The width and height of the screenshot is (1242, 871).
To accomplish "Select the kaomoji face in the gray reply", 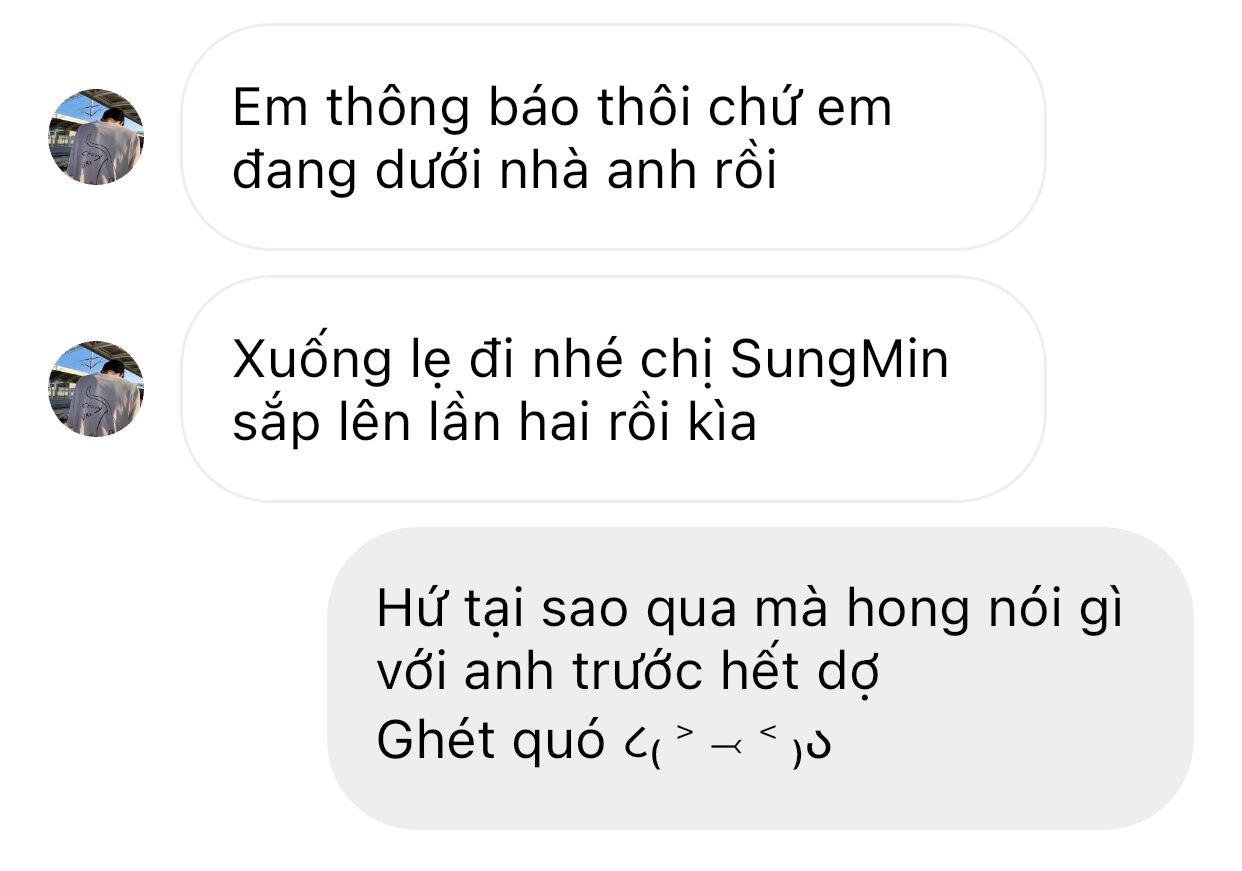I will click(x=719, y=742).
